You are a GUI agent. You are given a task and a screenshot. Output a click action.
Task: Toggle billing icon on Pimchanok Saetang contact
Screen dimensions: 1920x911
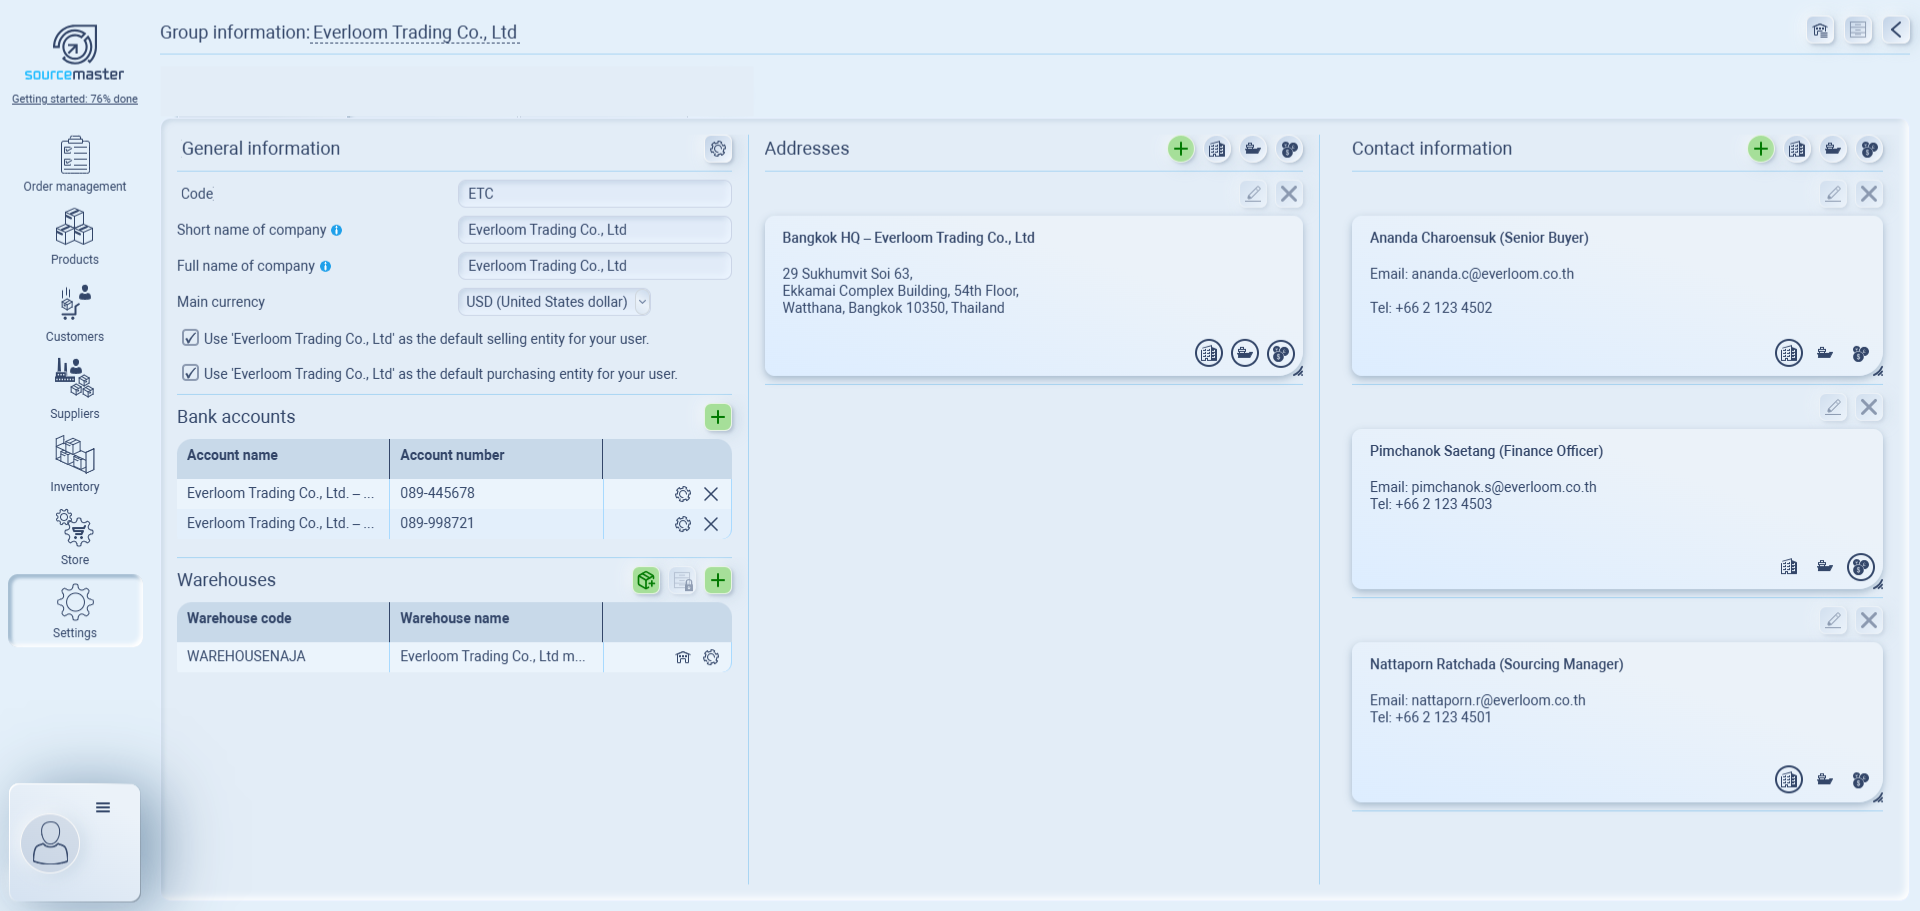pyautogui.click(x=1789, y=567)
